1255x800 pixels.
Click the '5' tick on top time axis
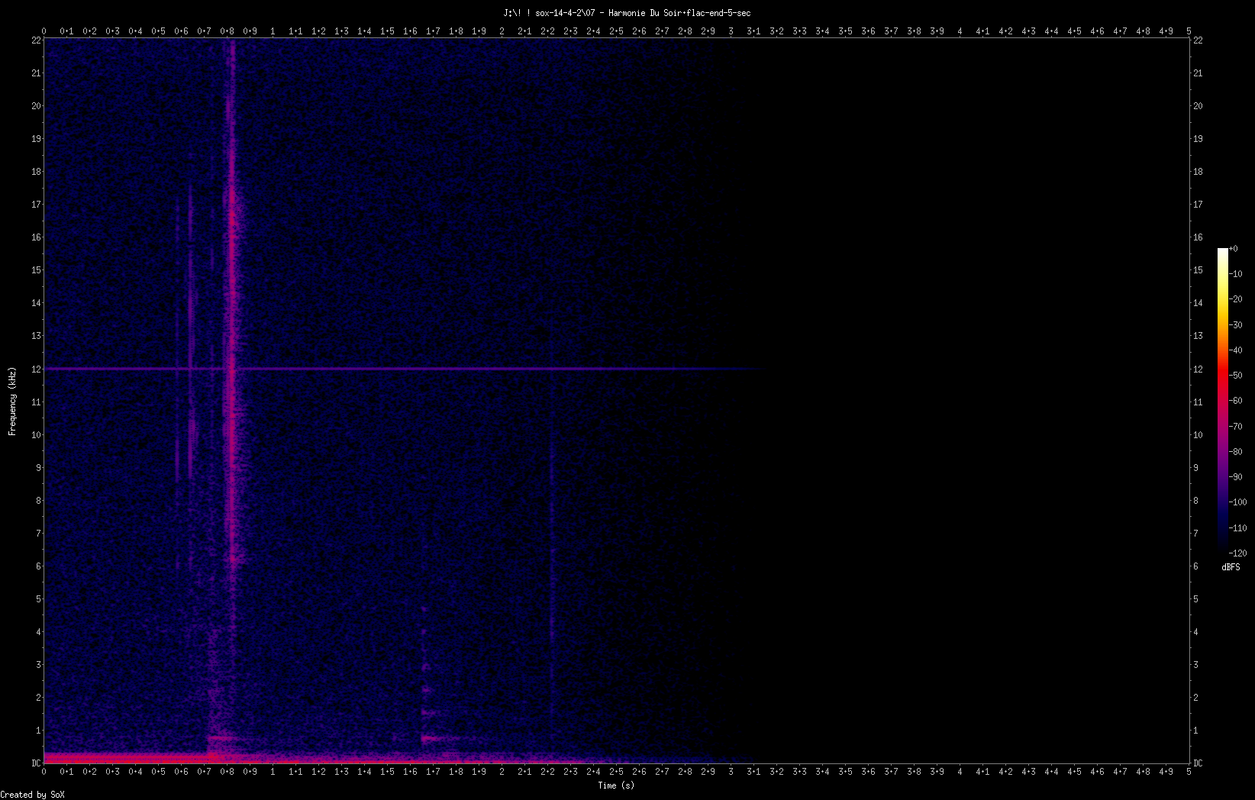tap(1189, 31)
